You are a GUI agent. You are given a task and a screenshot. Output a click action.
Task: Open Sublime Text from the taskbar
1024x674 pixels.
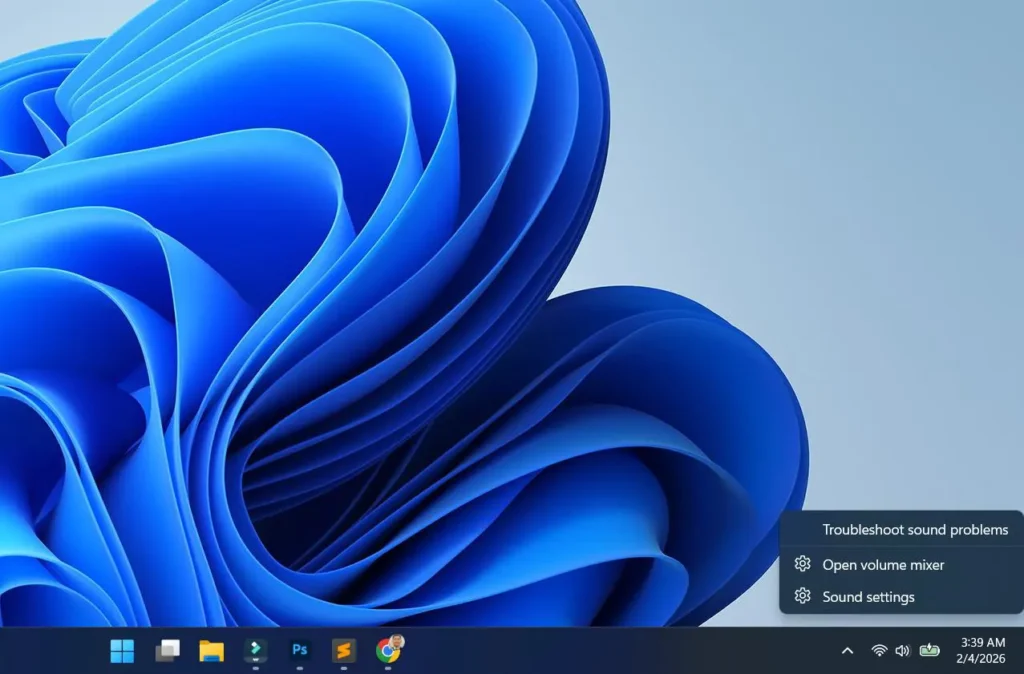(343, 650)
